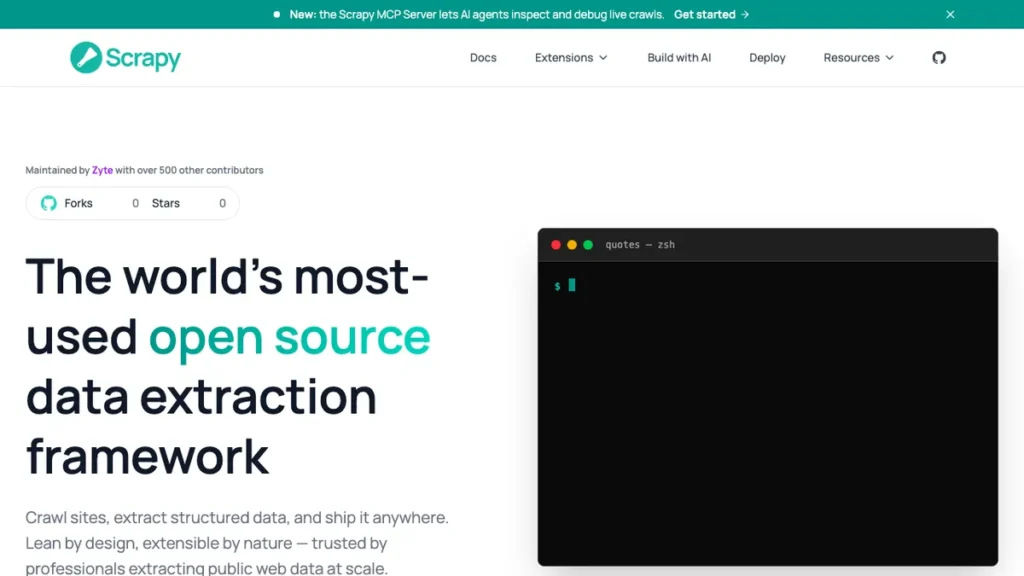The width and height of the screenshot is (1024, 576).
Task: Open the Deploy navigation item
Action: pos(767,57)
